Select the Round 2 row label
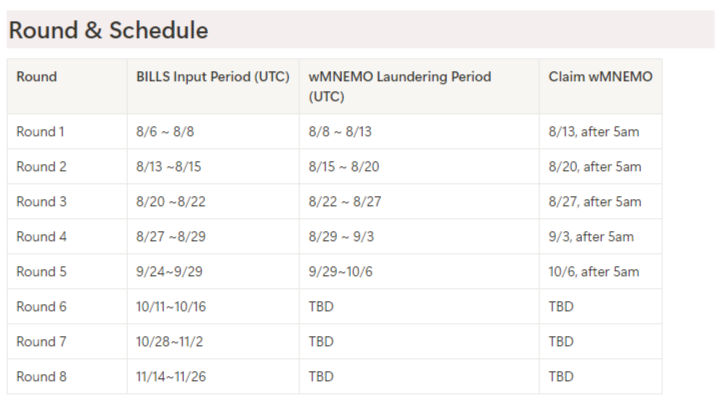725x401 pixels. tap(41, 167)
